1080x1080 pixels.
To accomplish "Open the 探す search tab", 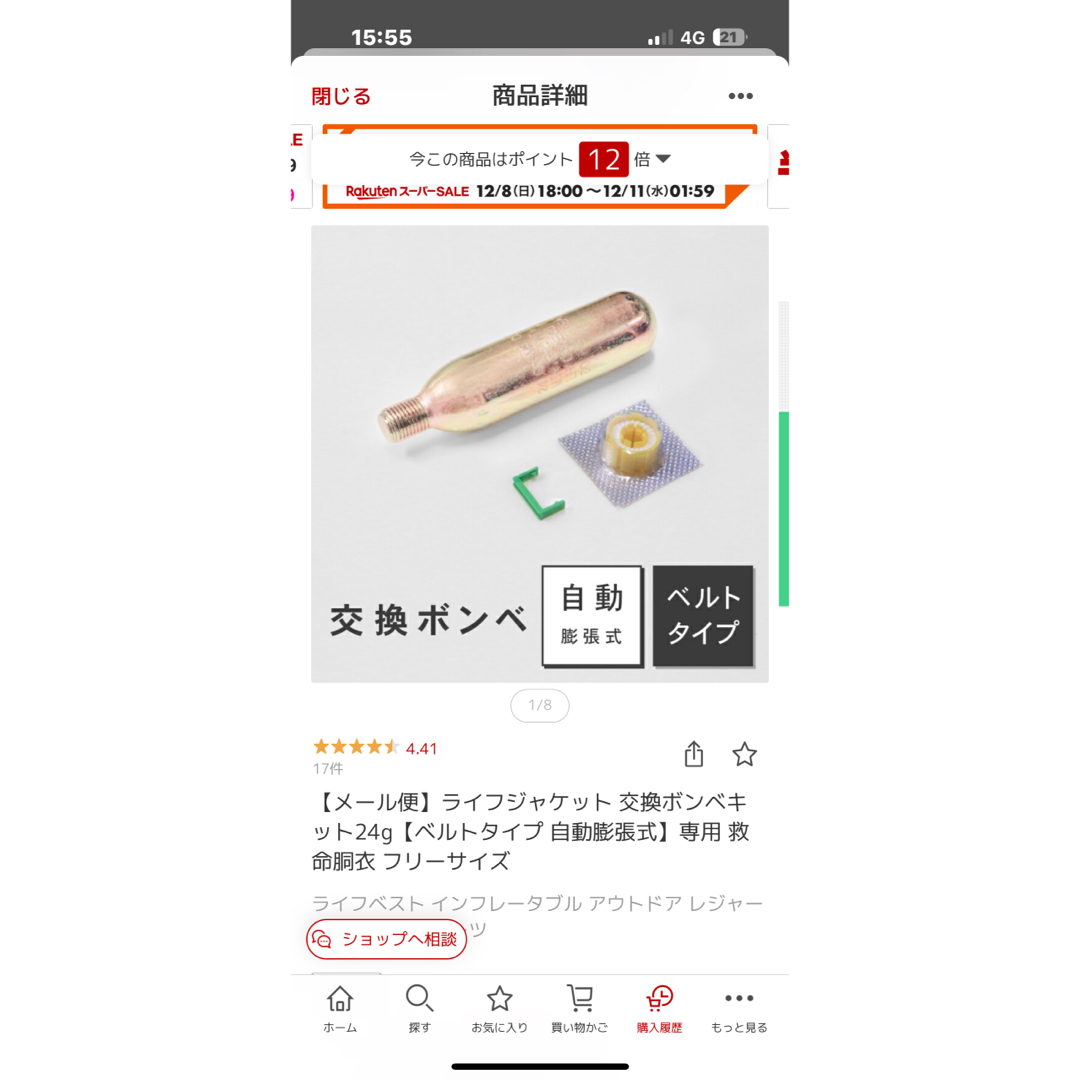I will 419,1009.
